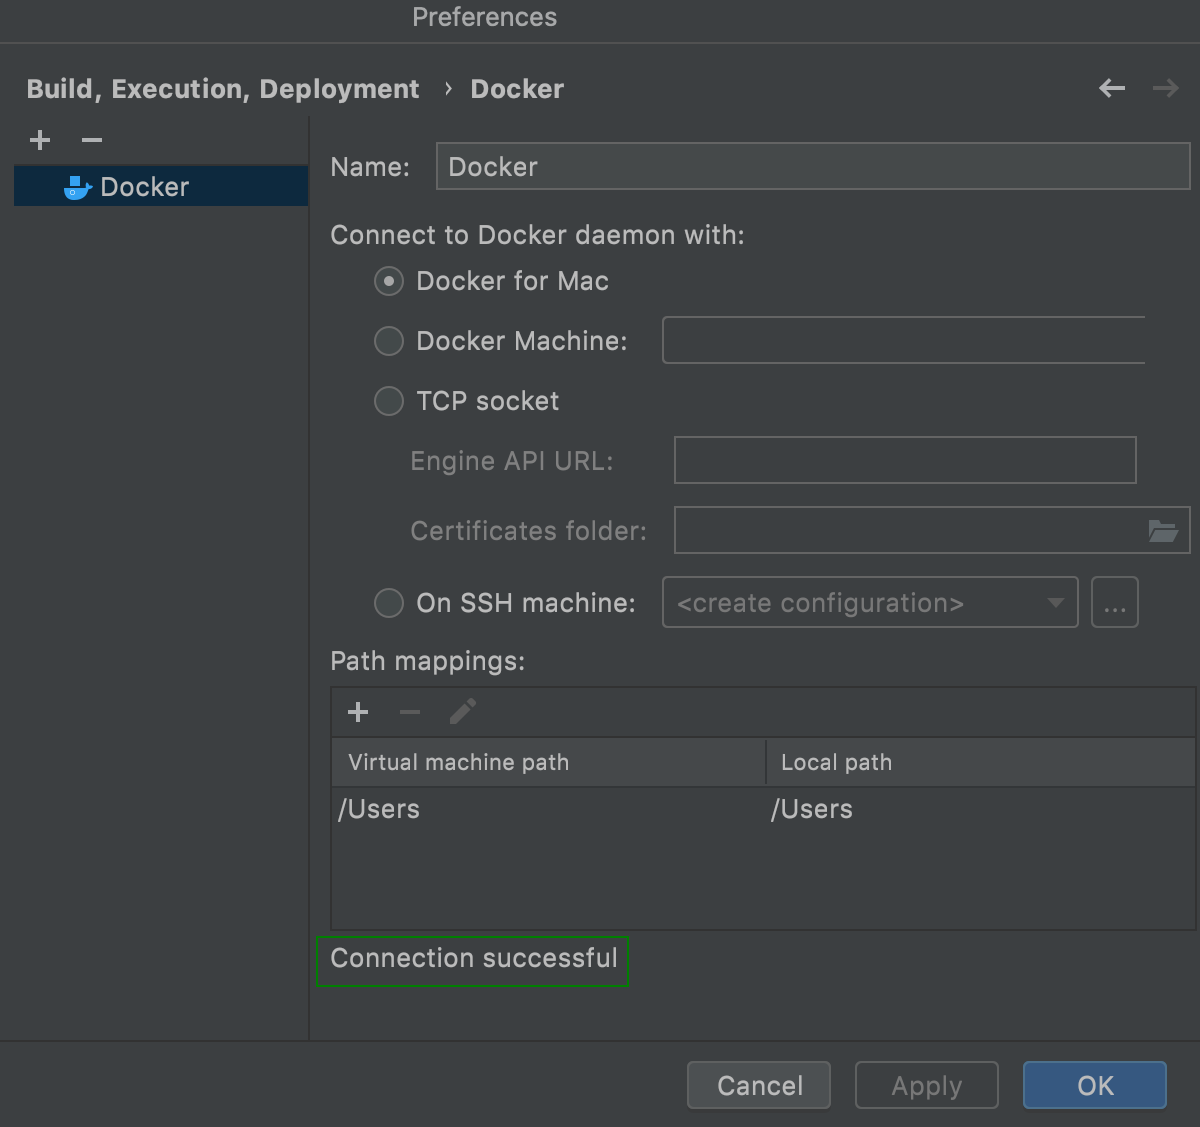Image resolution: width=1200 pixels, height=1127 pixels.
Task: Click the Cancel button
Action: [759, 1085]
